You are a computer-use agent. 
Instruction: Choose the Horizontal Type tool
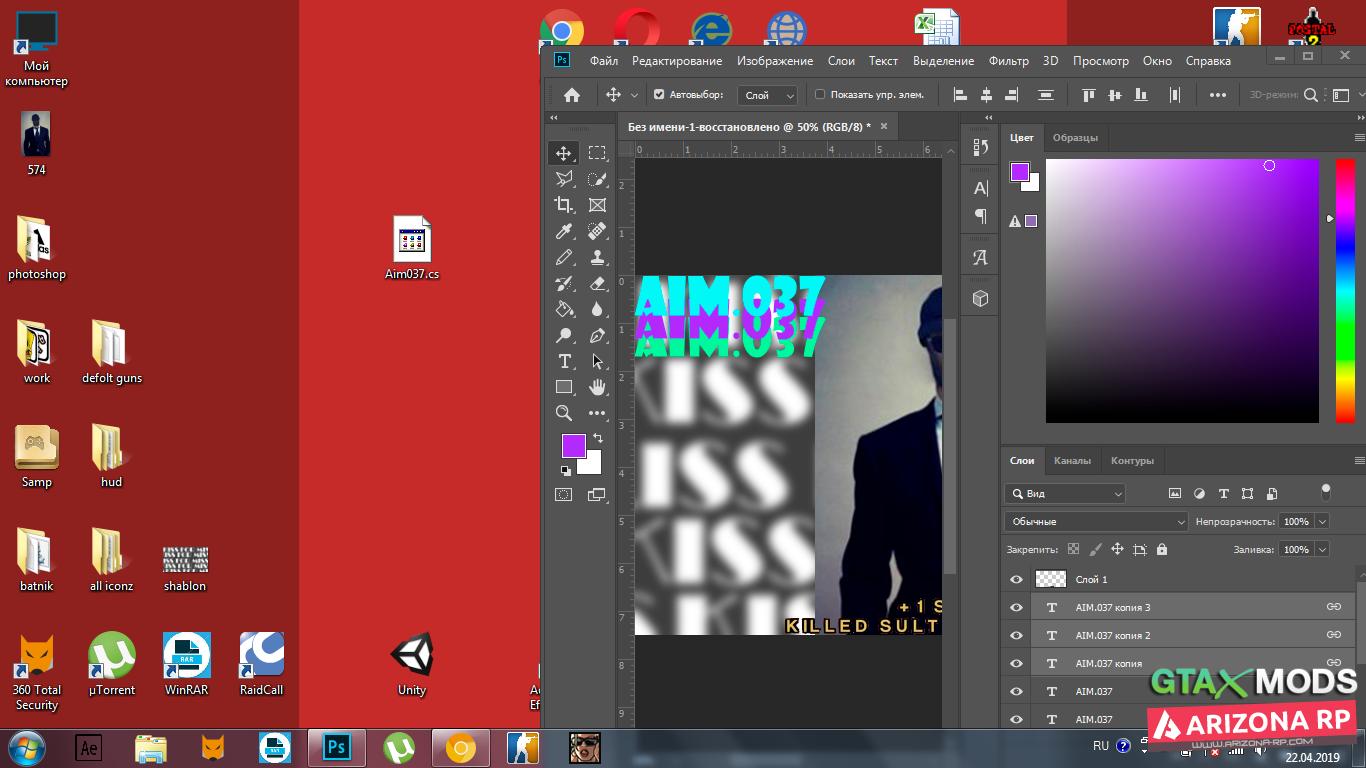(x=564, y=361)
